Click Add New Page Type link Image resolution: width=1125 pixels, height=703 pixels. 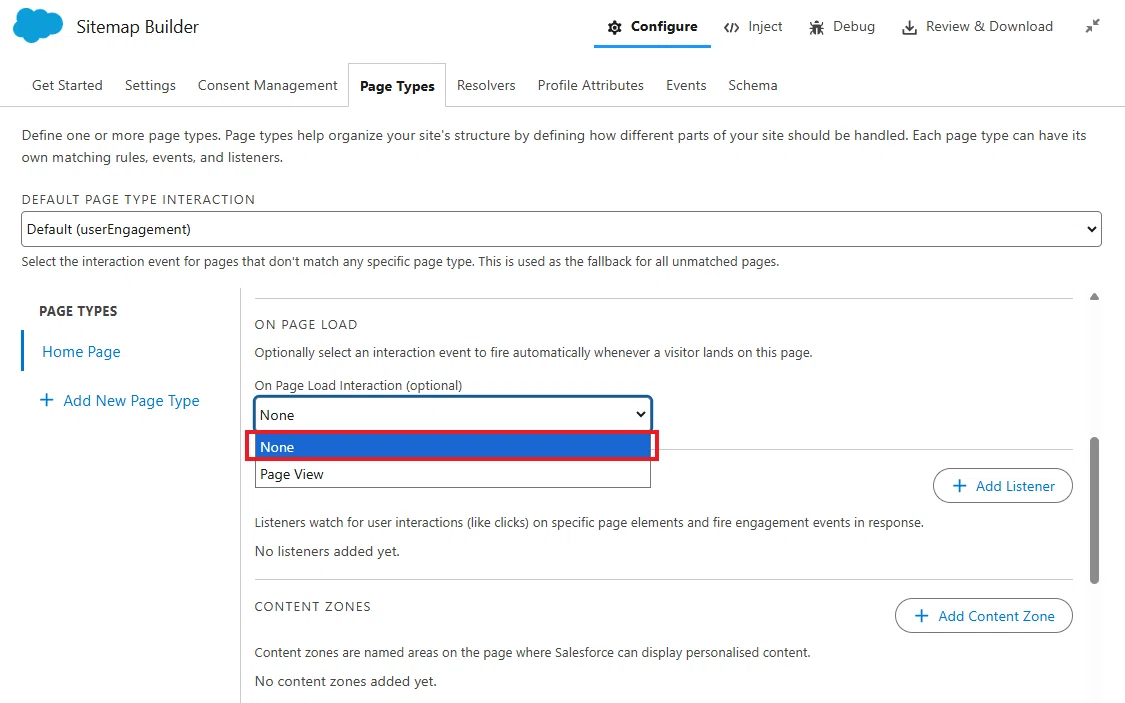point(131,401)
